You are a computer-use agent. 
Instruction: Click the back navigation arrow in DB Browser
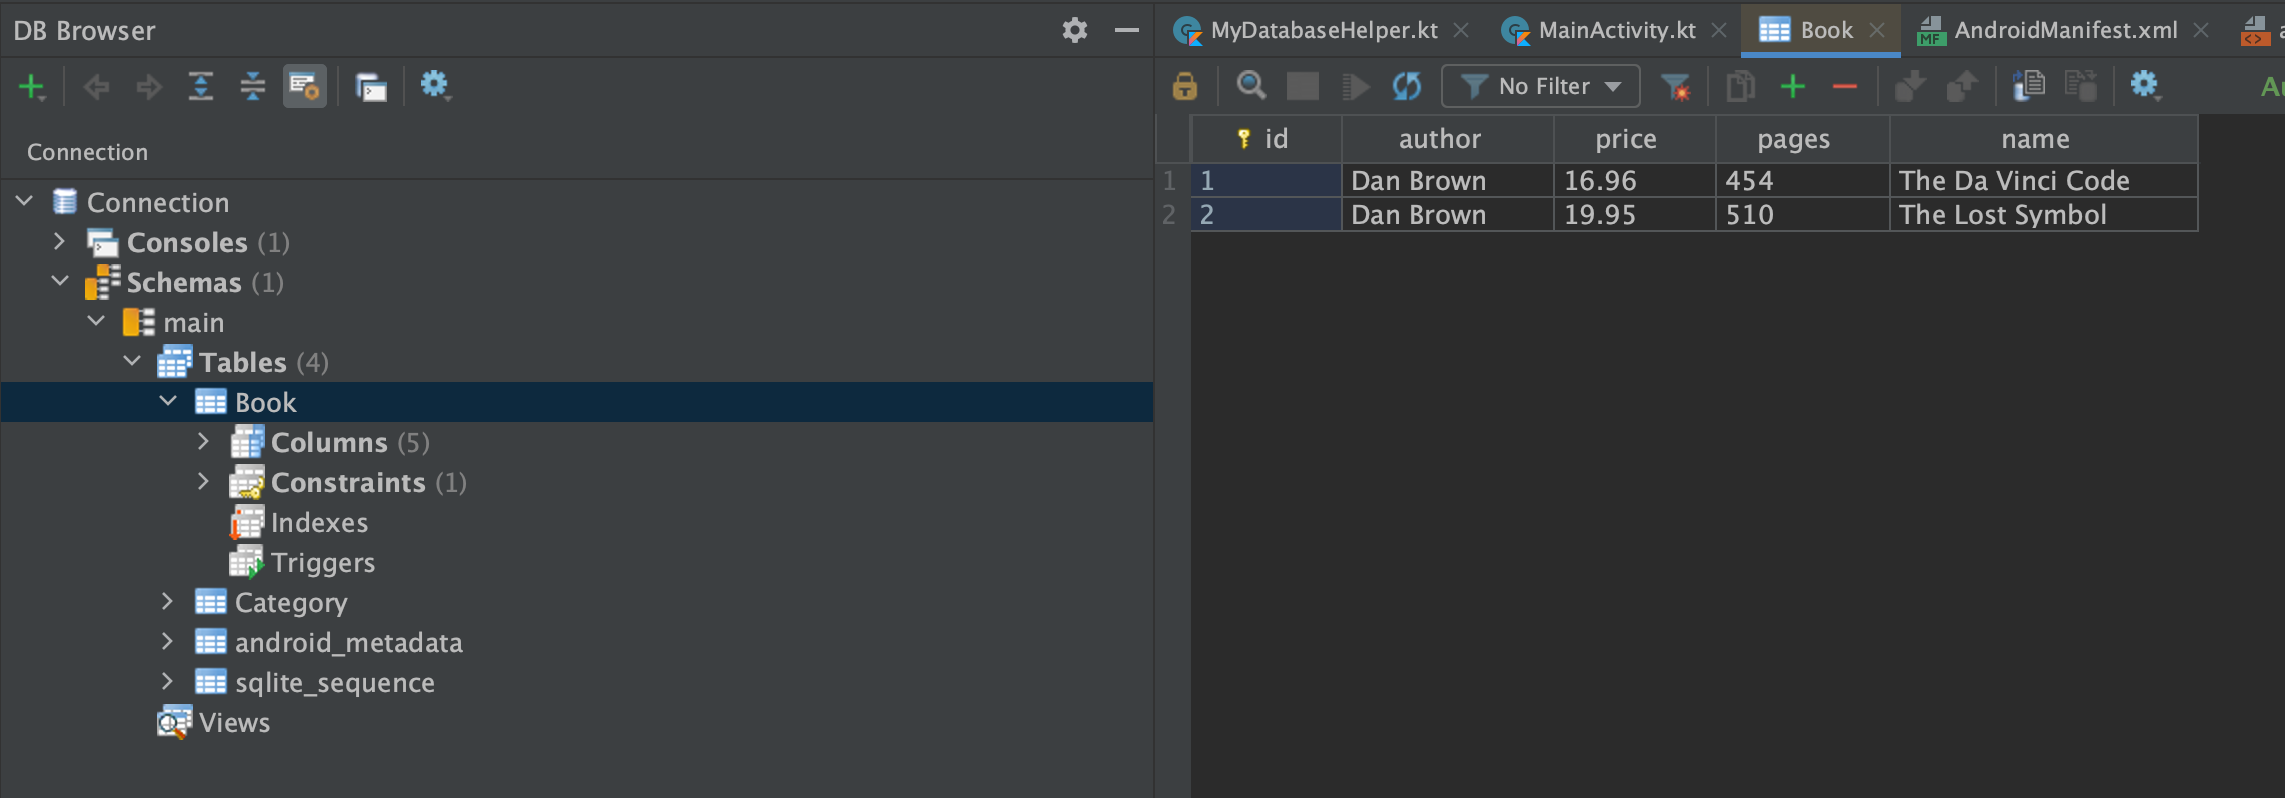coord(96,87)
